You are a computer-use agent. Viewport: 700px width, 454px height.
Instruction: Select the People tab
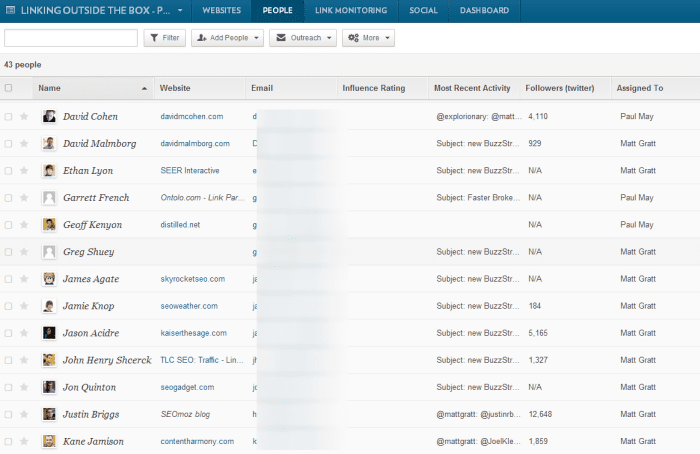pos(277,10)
